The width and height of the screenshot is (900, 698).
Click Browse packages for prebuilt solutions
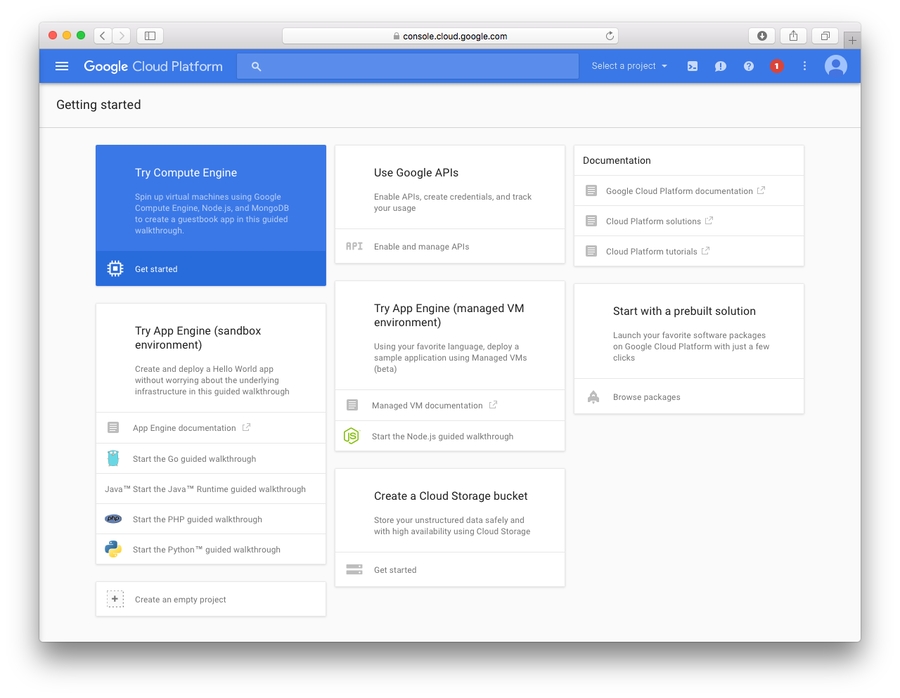pyautogui.click(x=646, y=397)
